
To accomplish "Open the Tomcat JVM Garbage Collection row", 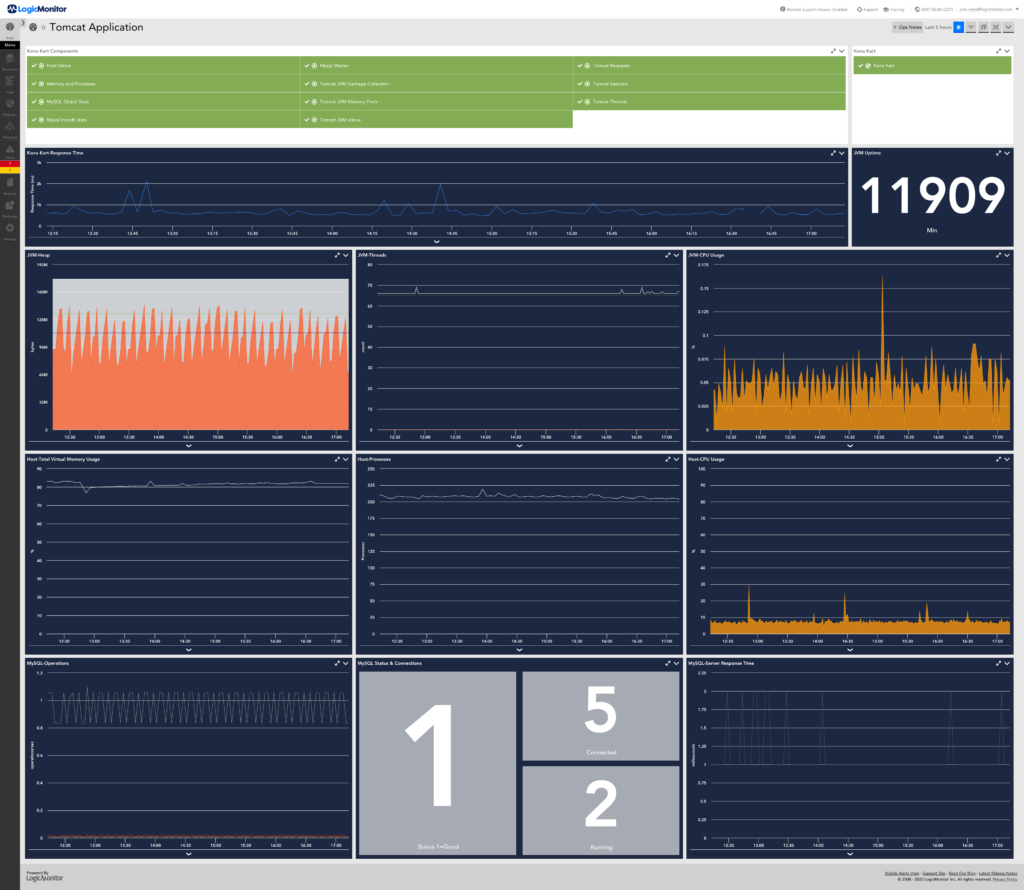I will [436, 84].
